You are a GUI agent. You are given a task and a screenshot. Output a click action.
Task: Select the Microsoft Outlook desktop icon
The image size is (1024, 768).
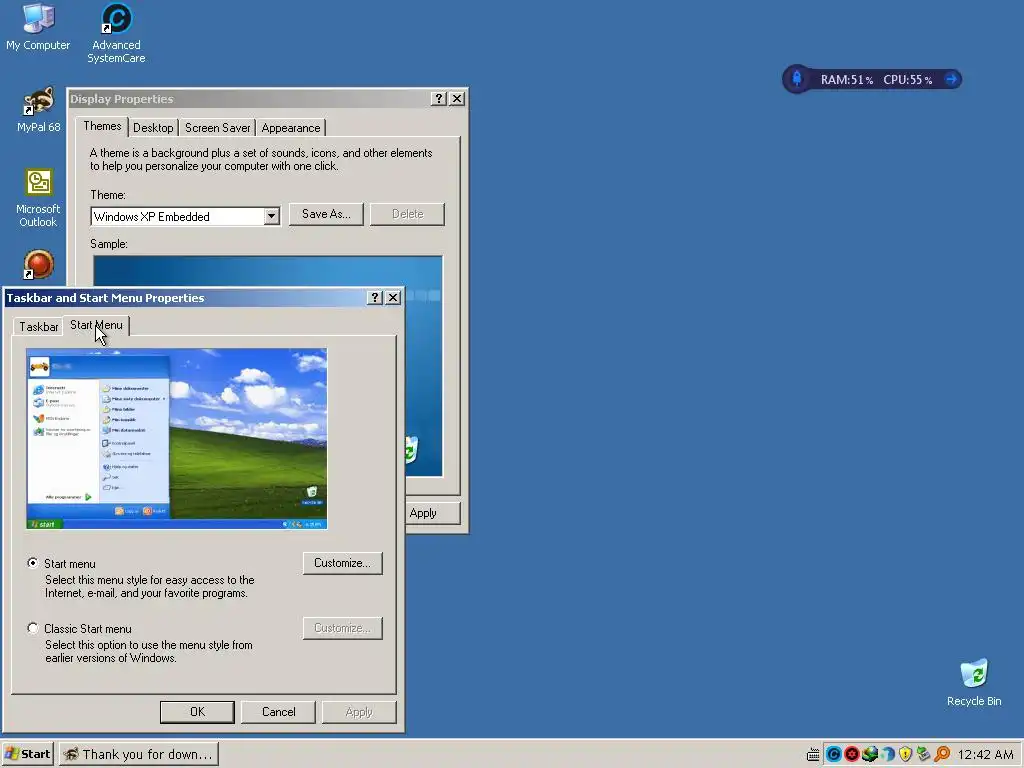38,199
